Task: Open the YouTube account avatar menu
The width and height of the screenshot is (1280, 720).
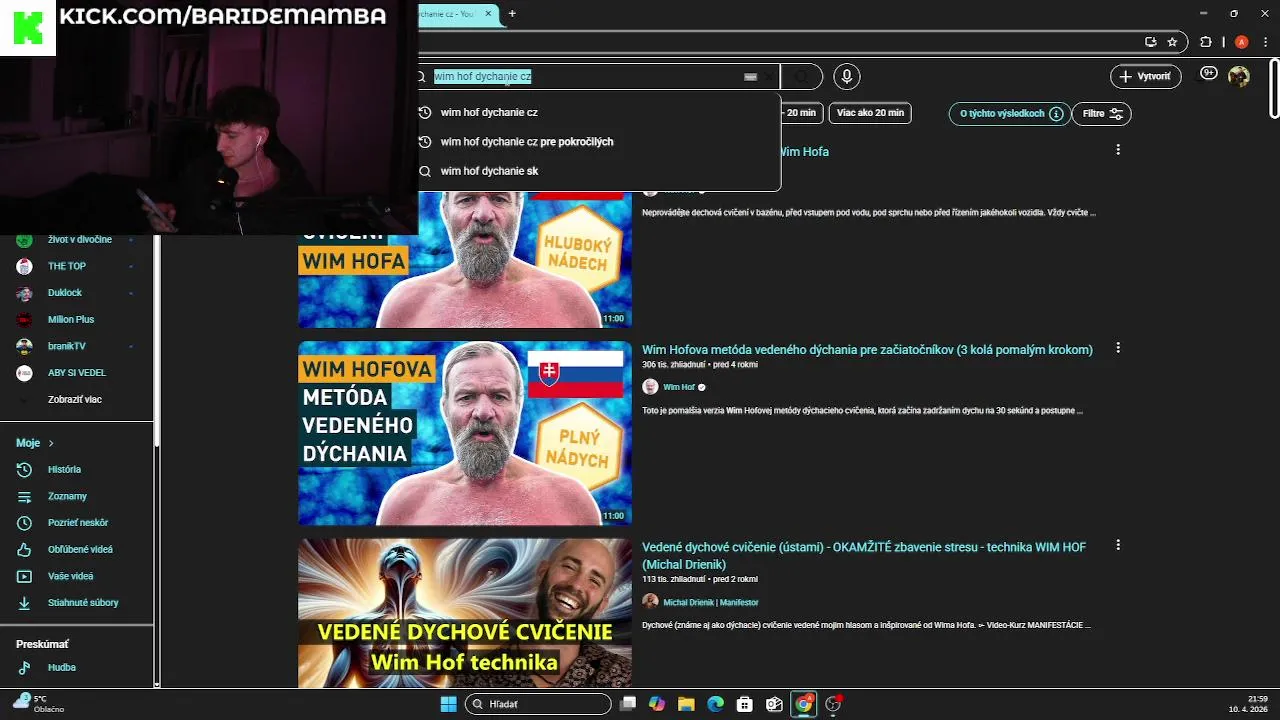Action: pyautogui.click(x=1239, y=76)
